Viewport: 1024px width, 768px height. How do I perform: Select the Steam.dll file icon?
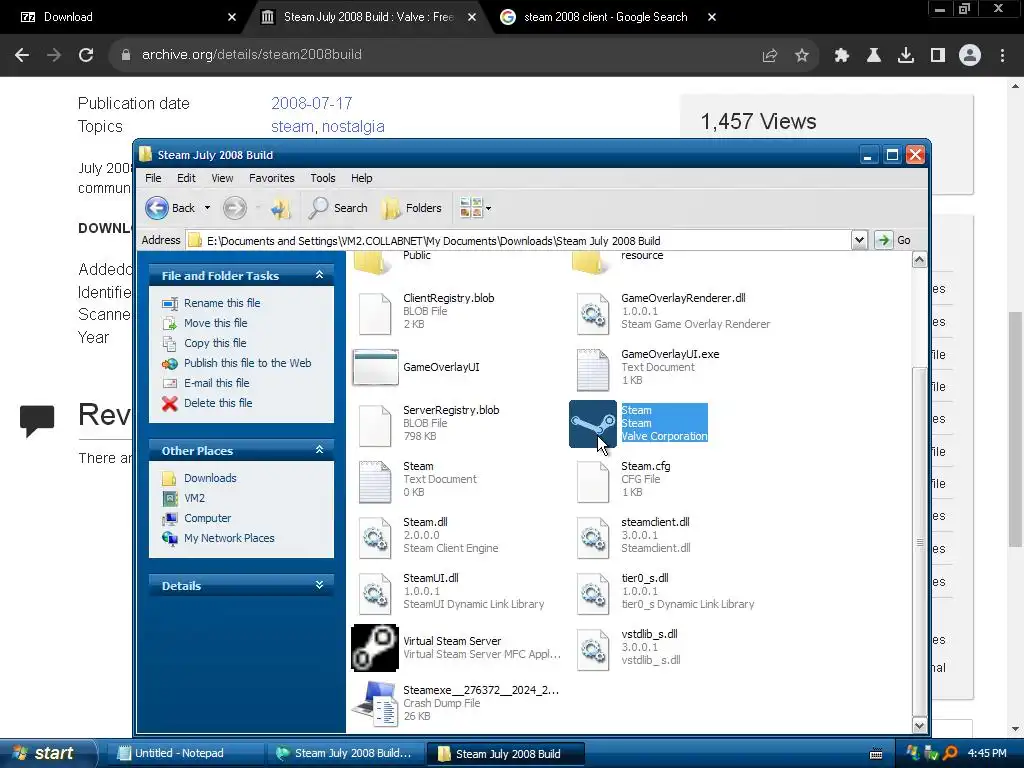tap(375, 537)
